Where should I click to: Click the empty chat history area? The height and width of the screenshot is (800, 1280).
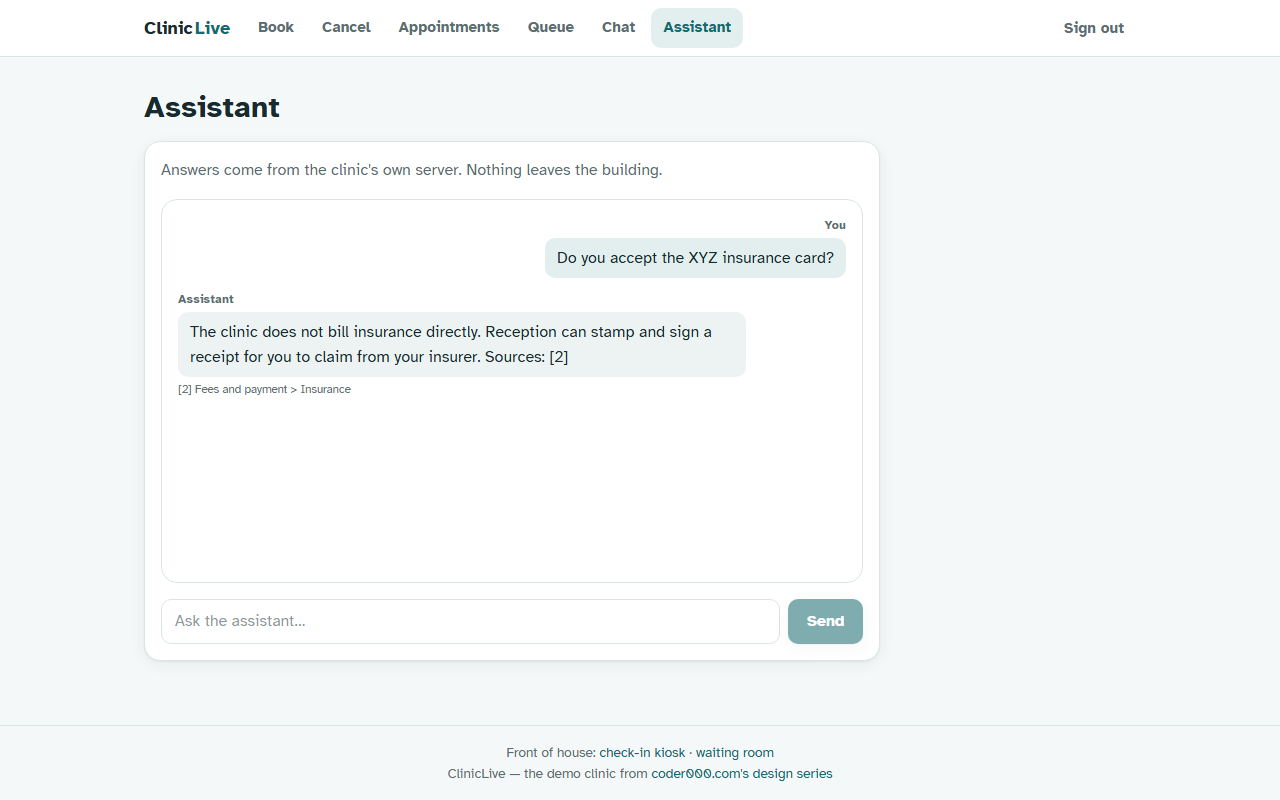point(511,490)
